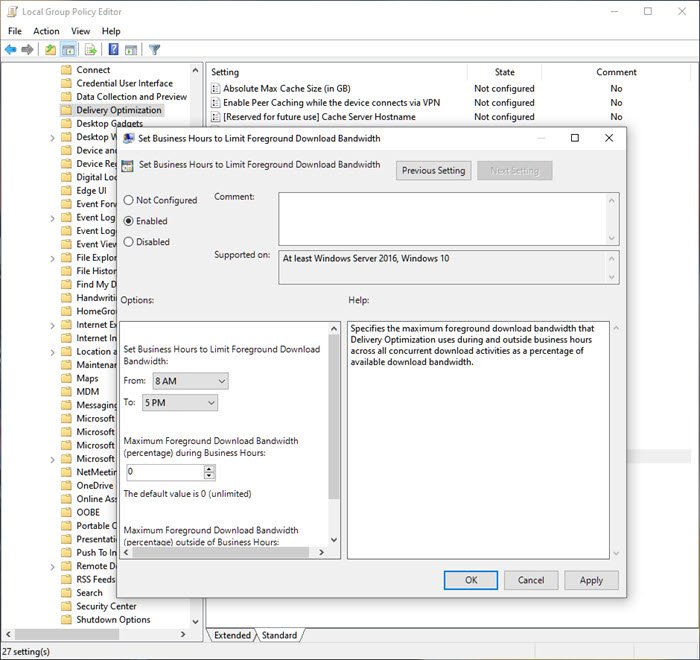Open the Action menu
This screenshot has height=660, width=700.
(46, 31)
